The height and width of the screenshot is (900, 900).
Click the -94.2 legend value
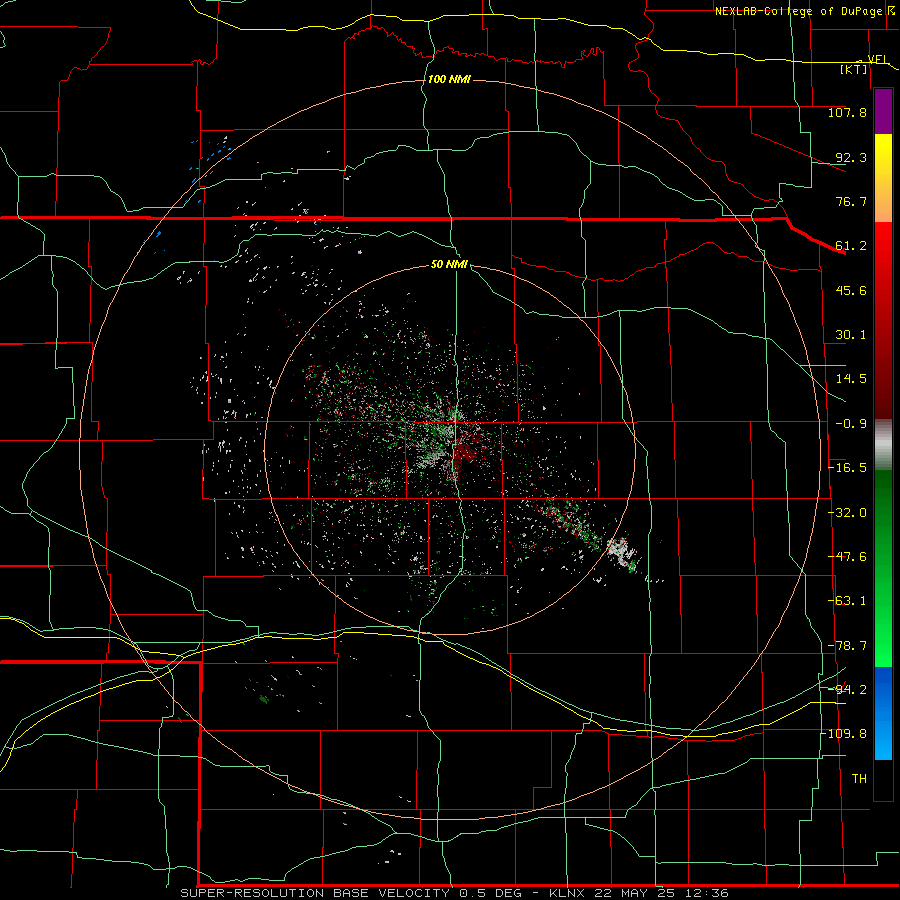(847, 690)
